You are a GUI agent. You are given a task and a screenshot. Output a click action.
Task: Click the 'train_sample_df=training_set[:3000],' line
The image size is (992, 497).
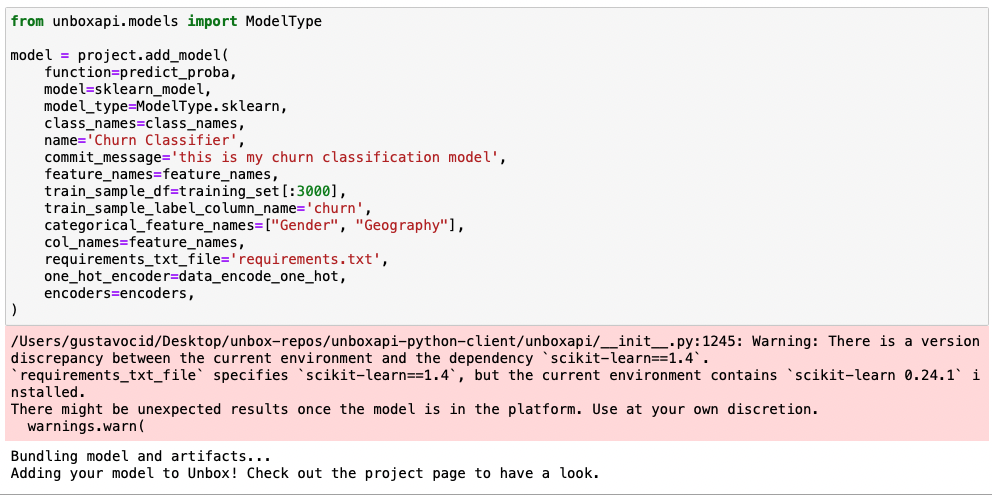tap(195, 192)
